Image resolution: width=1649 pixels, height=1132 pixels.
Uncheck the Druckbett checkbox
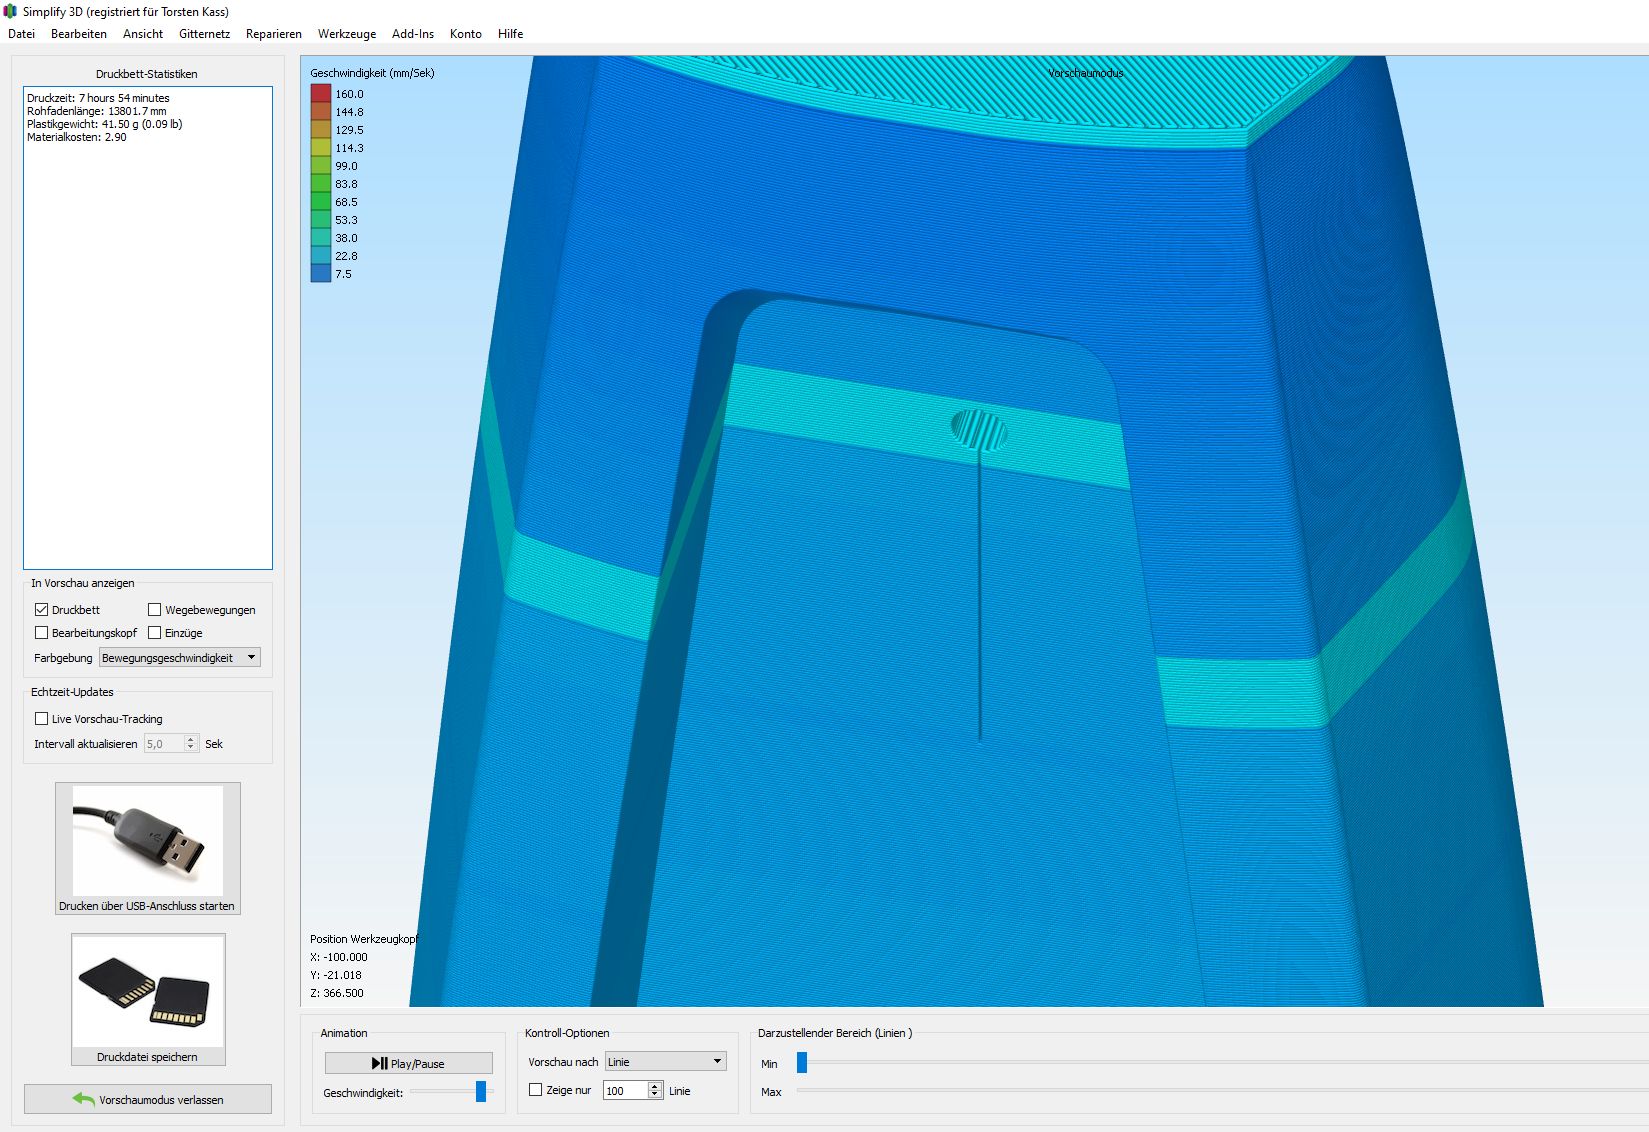click(42, 609)
